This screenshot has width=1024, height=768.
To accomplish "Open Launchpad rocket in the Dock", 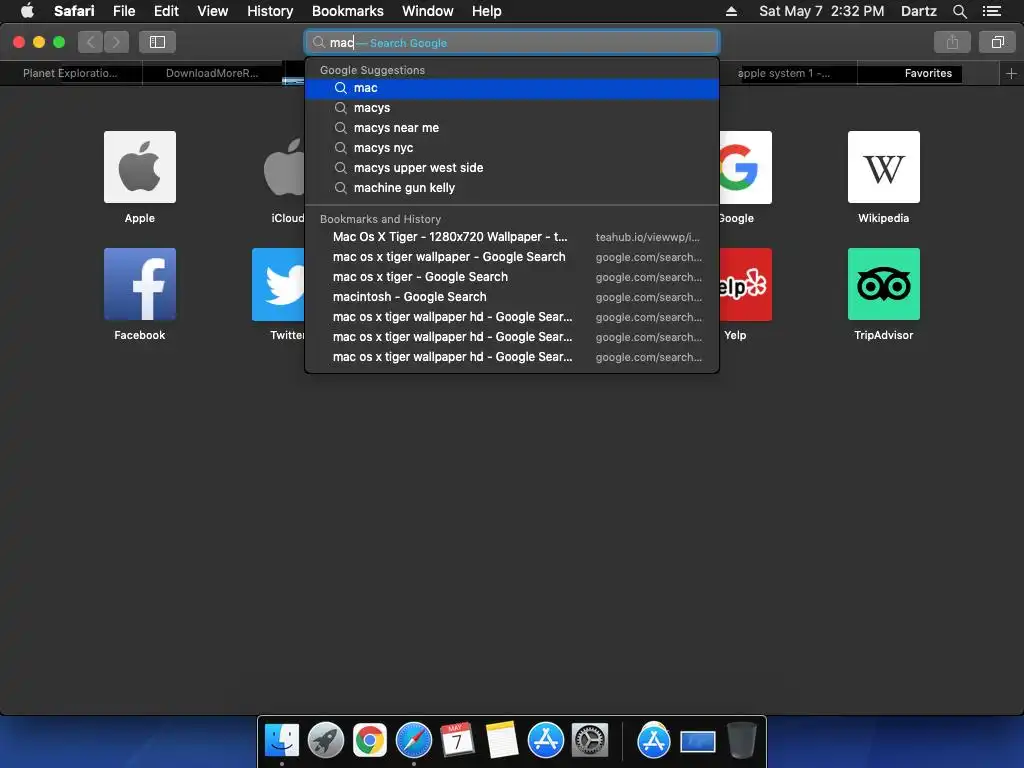I will tap(325, 741).
